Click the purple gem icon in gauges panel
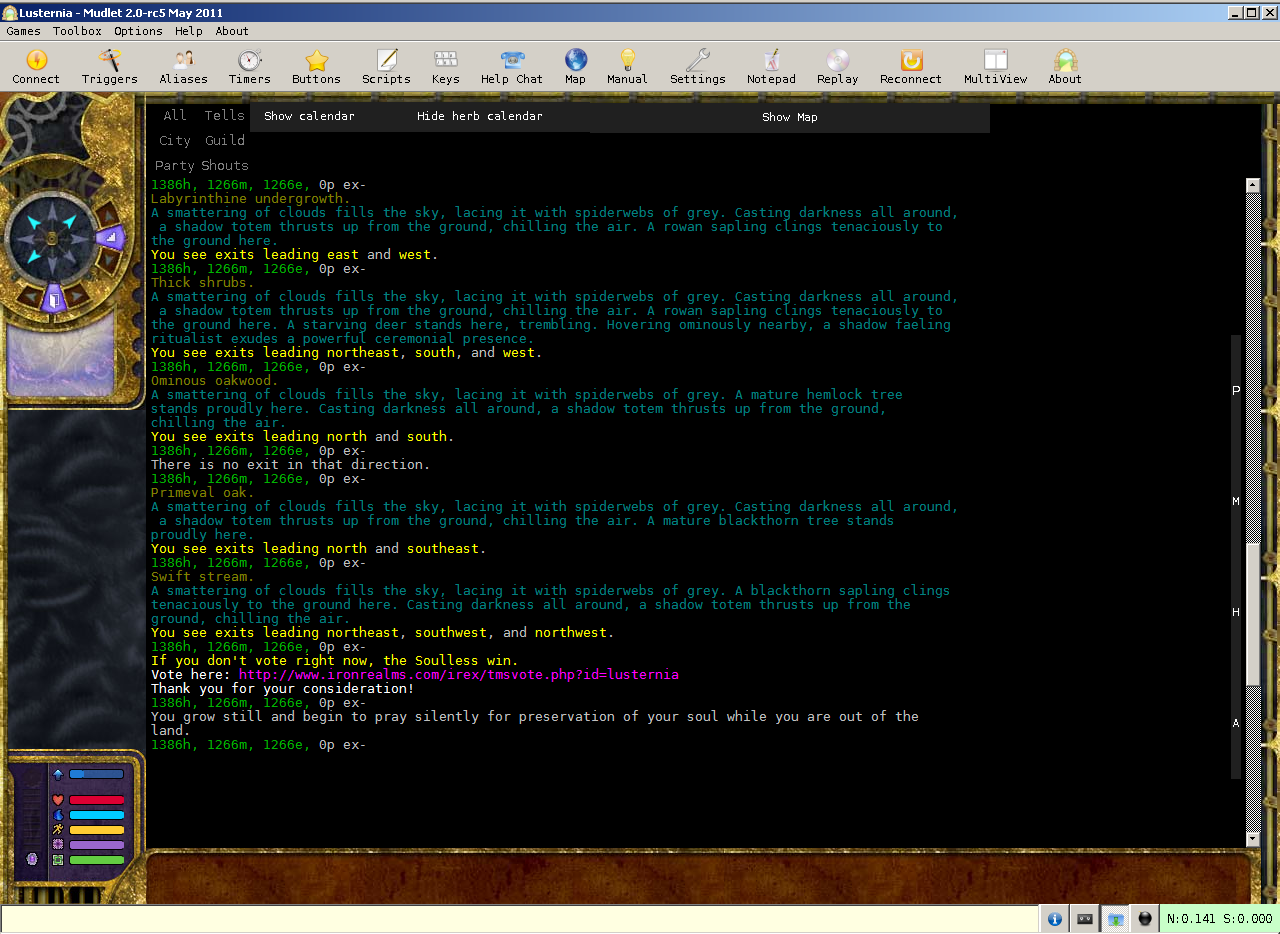Screen dimensions: 1280x934 click(x=32, y=859)
